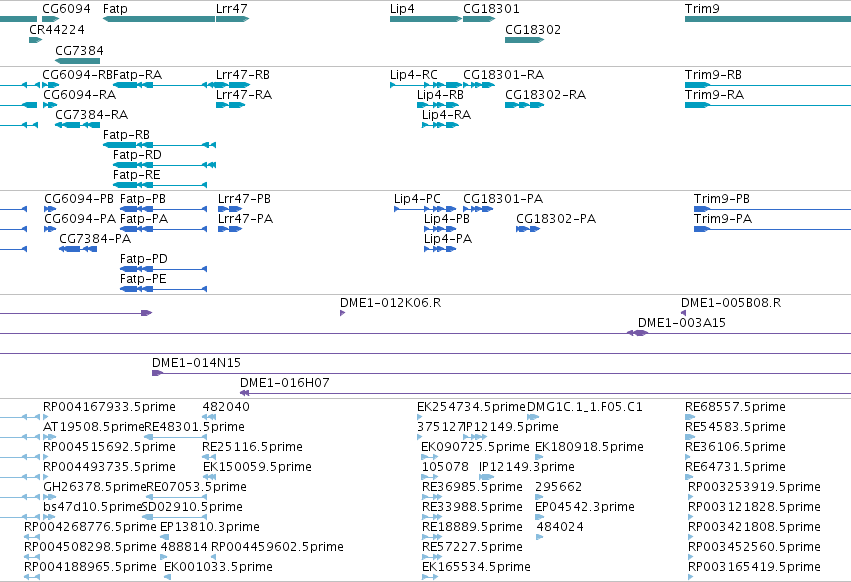Select the Lip4 gene bar
Screen dimensions: 851x582
point(426,19)
